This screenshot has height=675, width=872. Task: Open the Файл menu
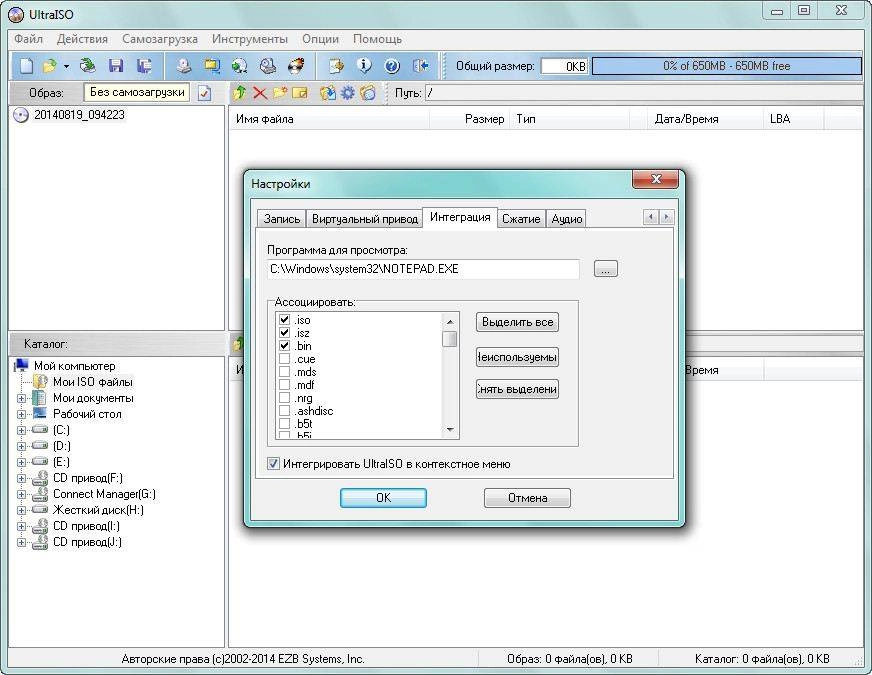coord(28,39)
